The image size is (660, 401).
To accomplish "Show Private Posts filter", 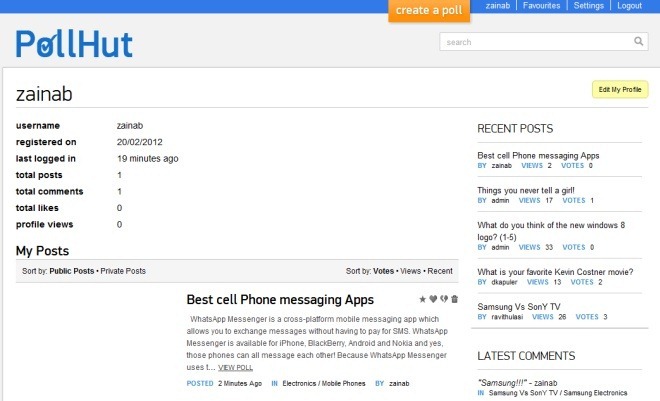I will coord(123,271).
